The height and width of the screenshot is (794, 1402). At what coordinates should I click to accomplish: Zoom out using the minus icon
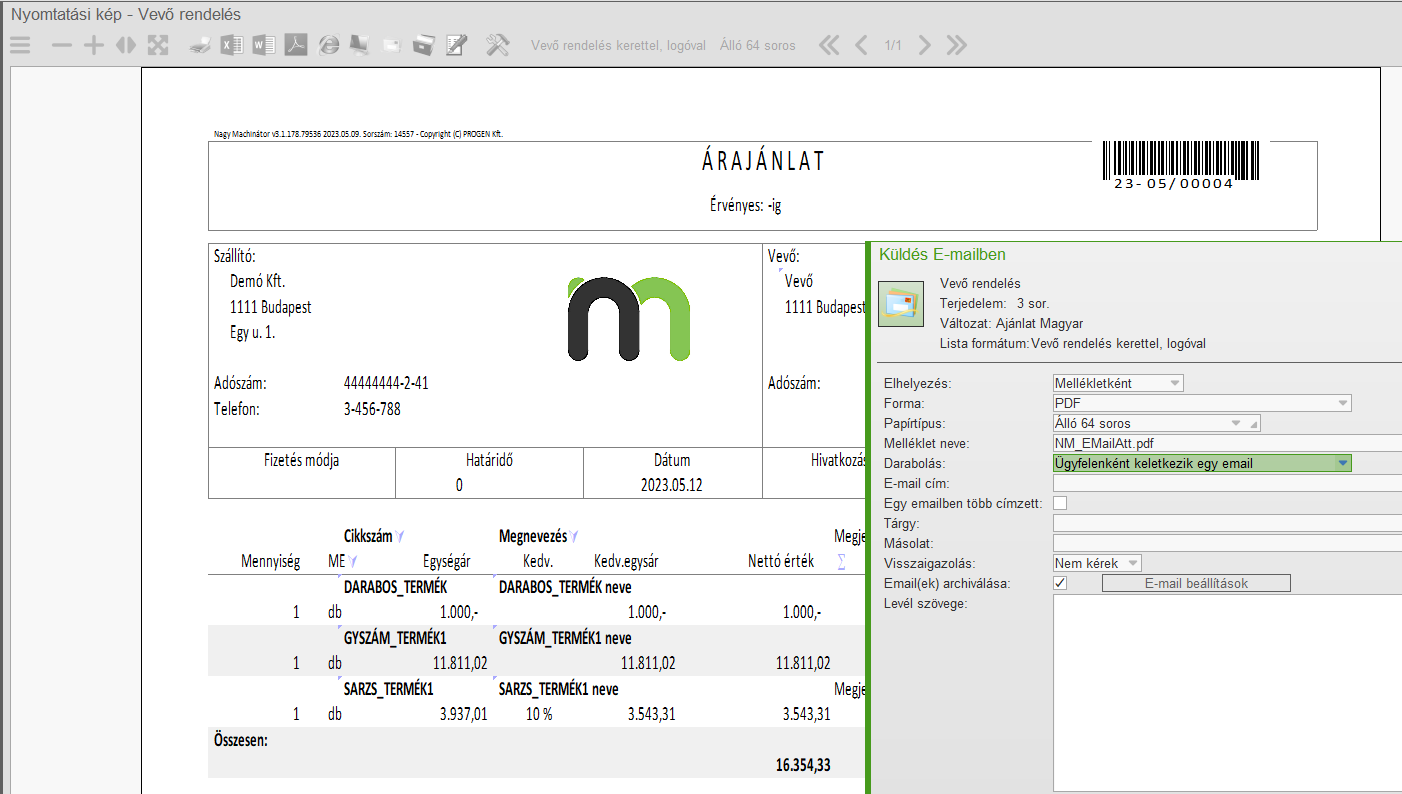coord(62,45)
